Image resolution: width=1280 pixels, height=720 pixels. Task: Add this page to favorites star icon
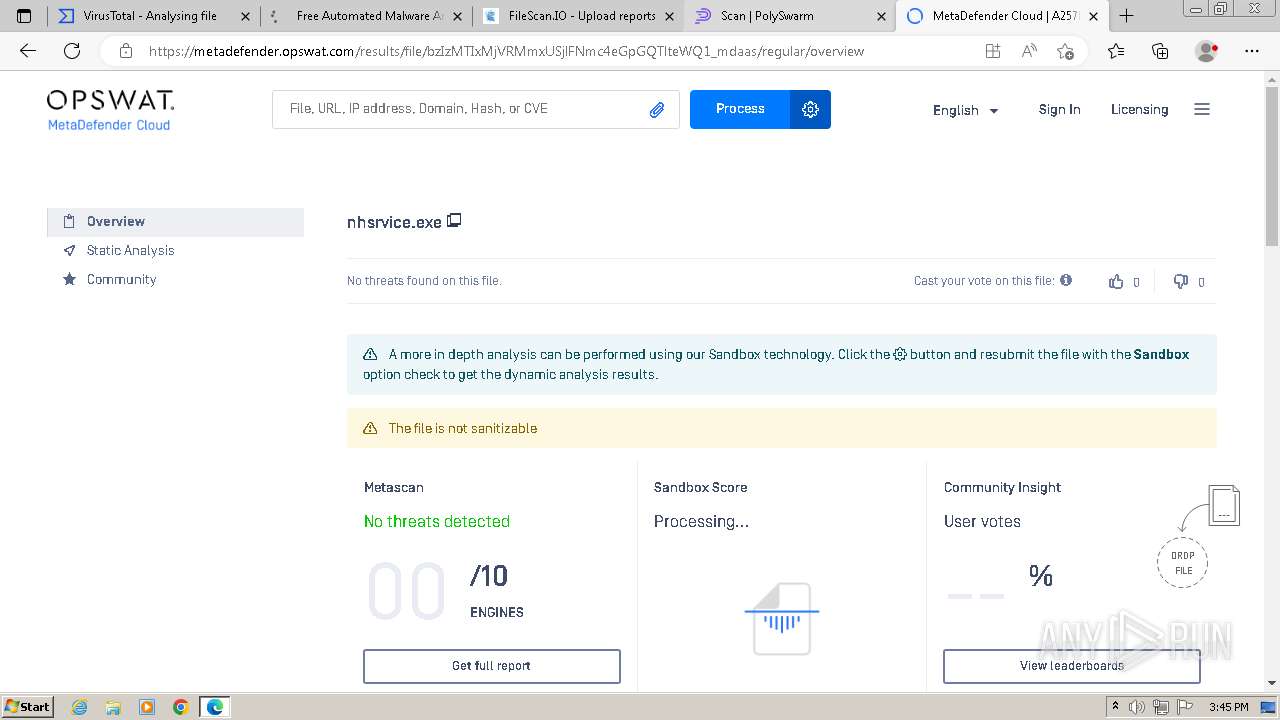pyautogui.click(x=1065, y=51)
